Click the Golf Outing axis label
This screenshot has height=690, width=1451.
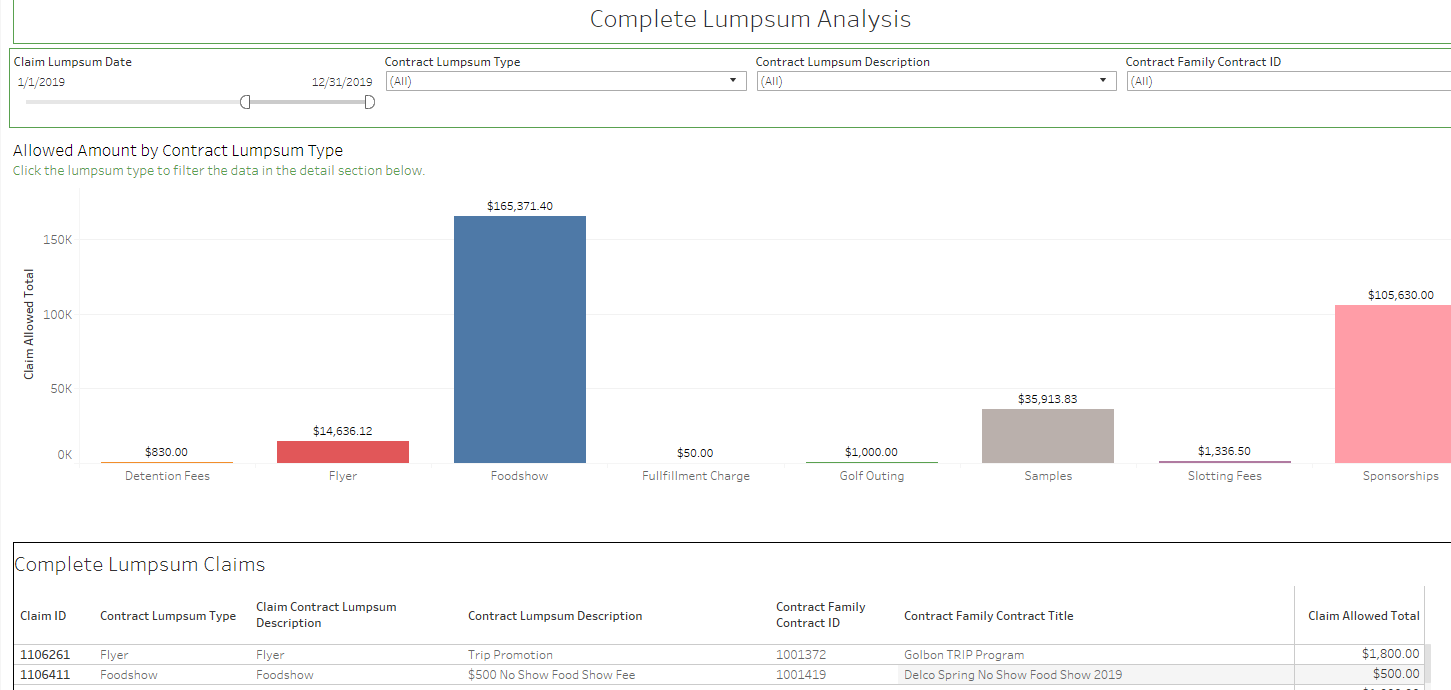[x=871, y=476]
